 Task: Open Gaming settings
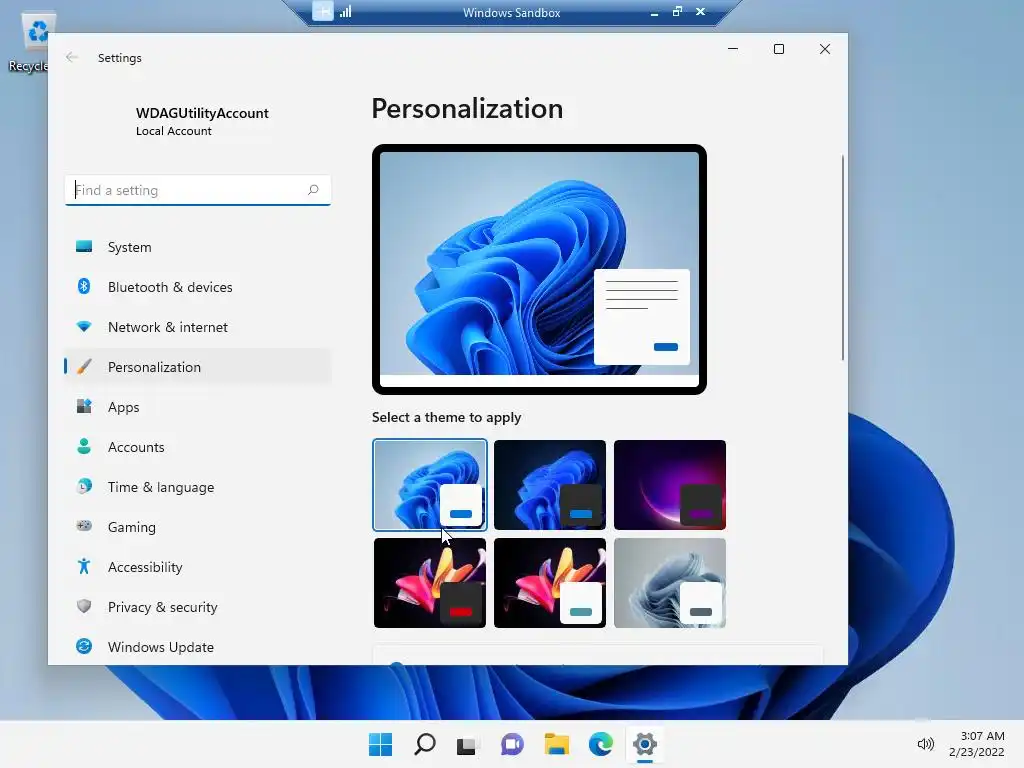click(x=197, y=526)
